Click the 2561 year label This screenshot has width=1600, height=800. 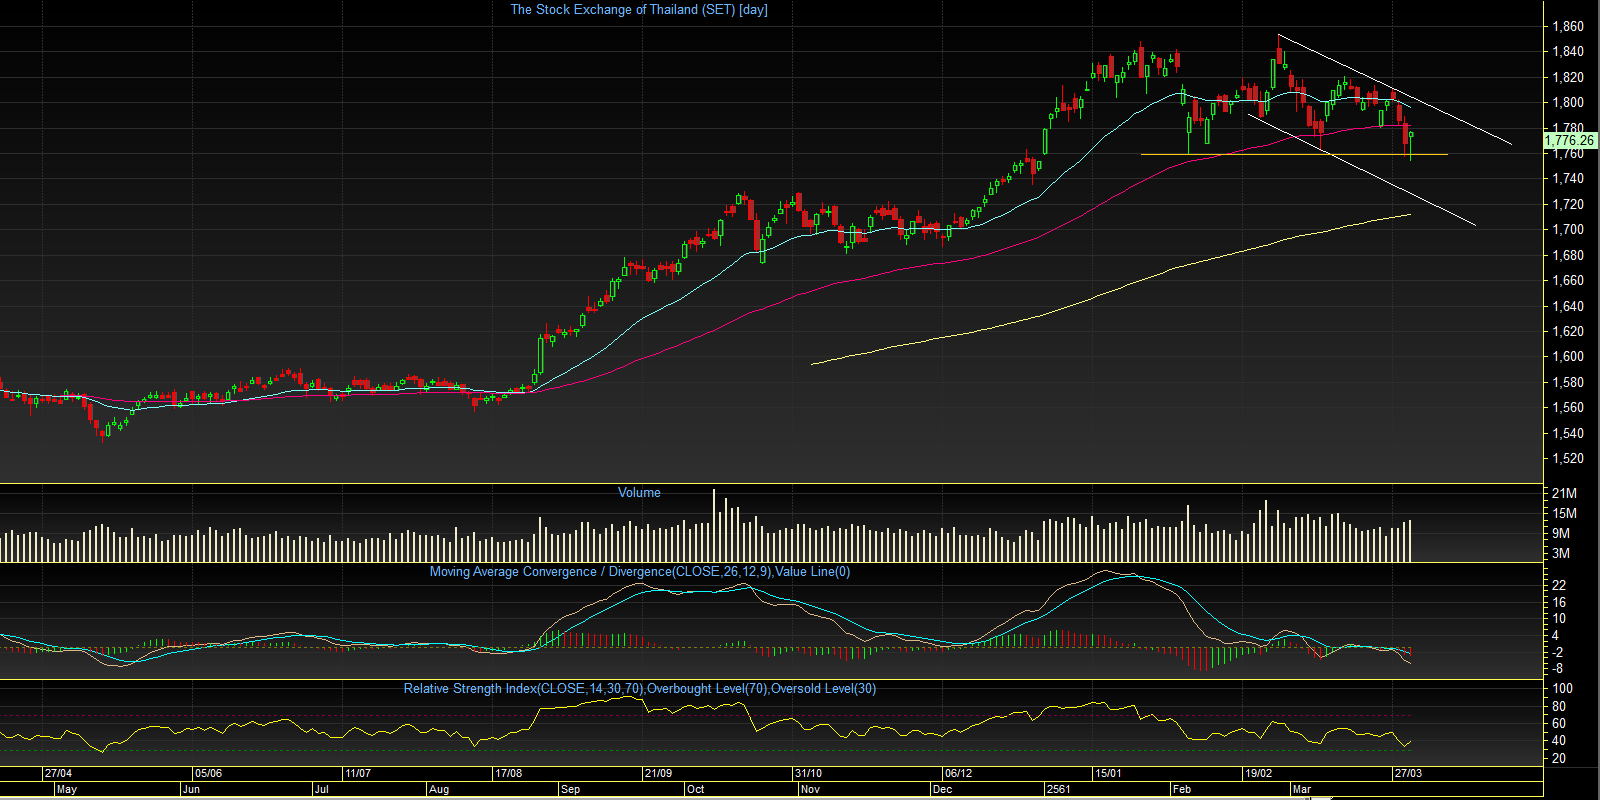click(x=1058, y=790)
